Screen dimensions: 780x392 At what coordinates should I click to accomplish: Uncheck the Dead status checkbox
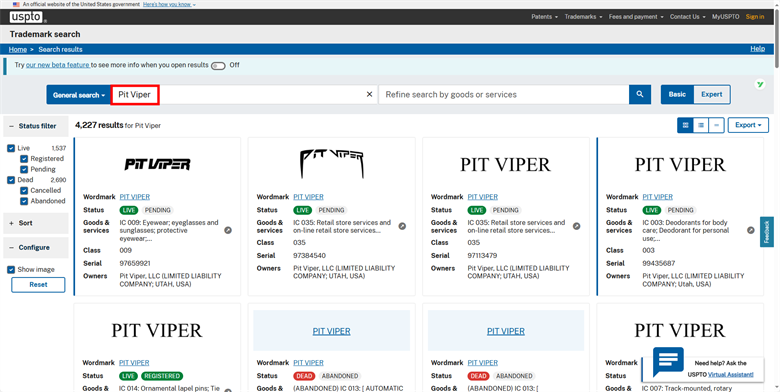coord(11,180)
